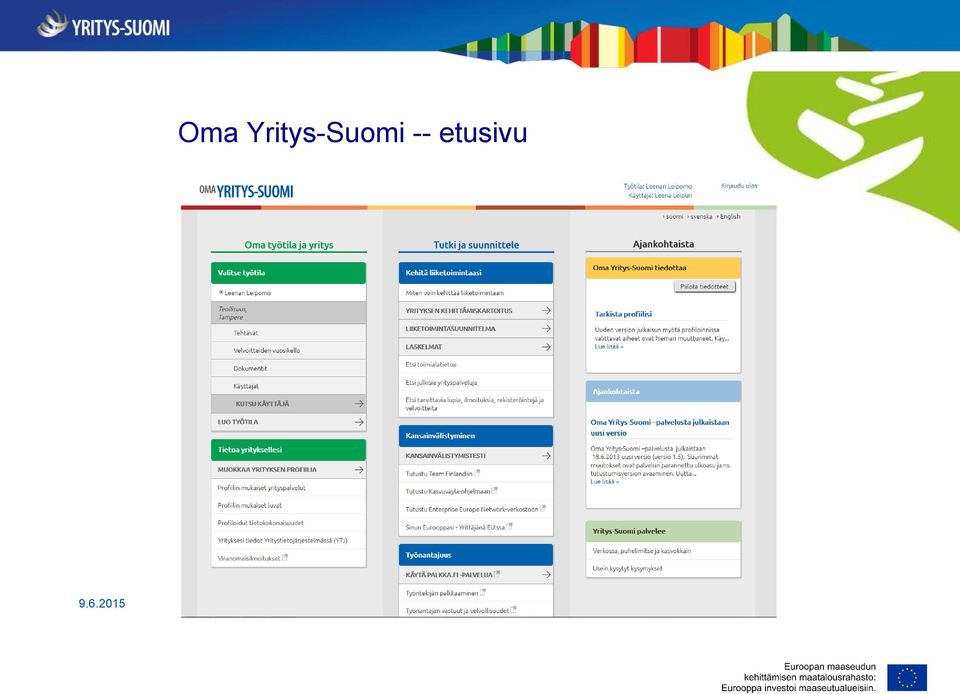960x694 pixels.
Task: Click Lue lisää under Tarkista profiilisi
Action: [x=609, y=347]
